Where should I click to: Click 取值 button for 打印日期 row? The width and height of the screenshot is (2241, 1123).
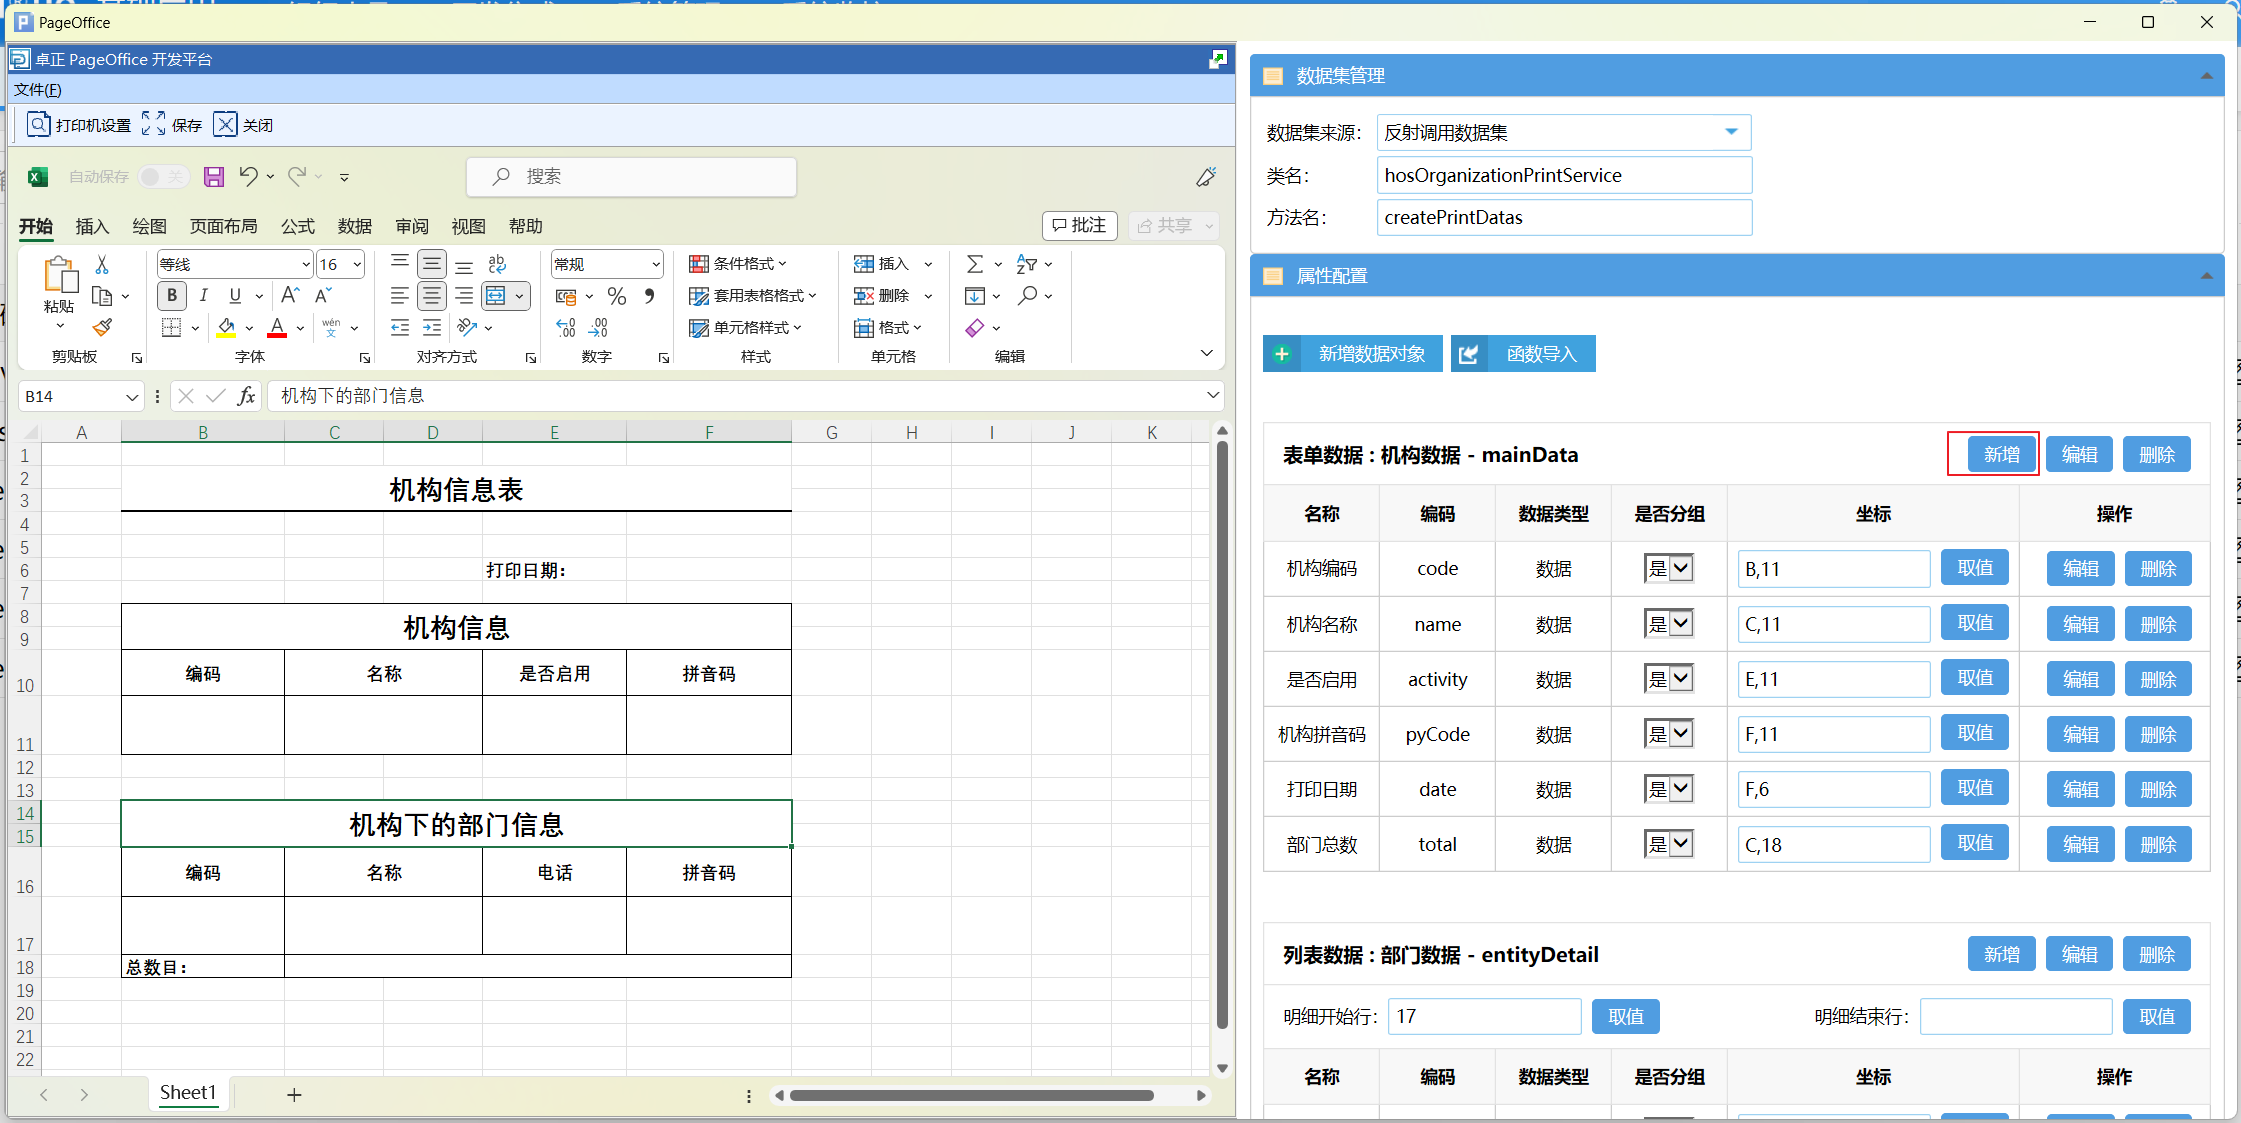[1974, 789]
